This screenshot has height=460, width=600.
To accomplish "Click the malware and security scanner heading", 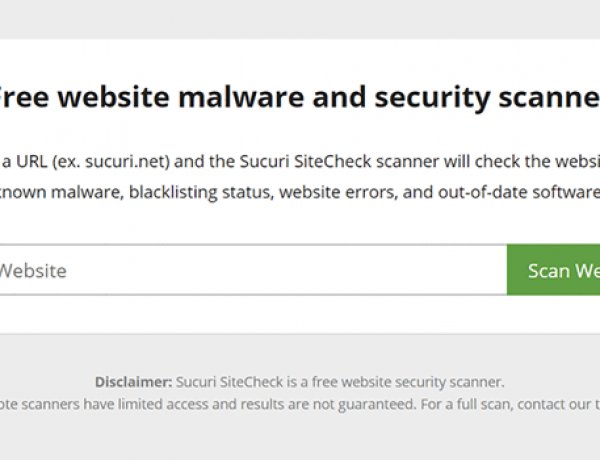I will (300, 98).
